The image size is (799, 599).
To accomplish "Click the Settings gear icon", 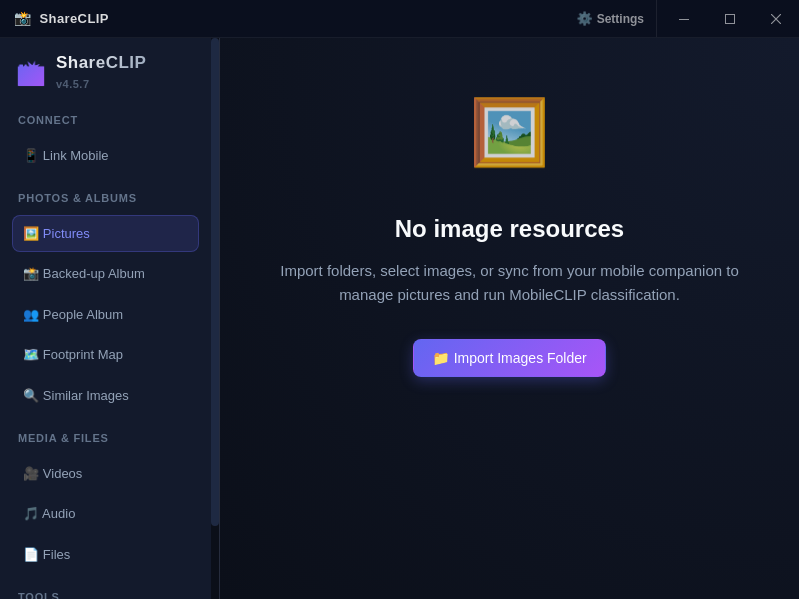I will (x=584, y=19).
